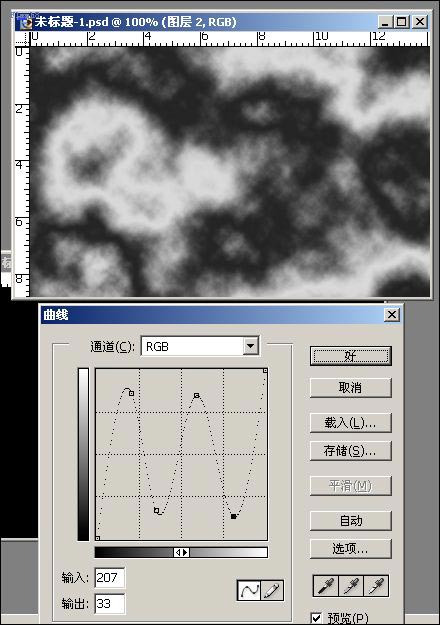Select the white point eyedropper
This screenshot has height=625, width=440.
click(376, 586)
